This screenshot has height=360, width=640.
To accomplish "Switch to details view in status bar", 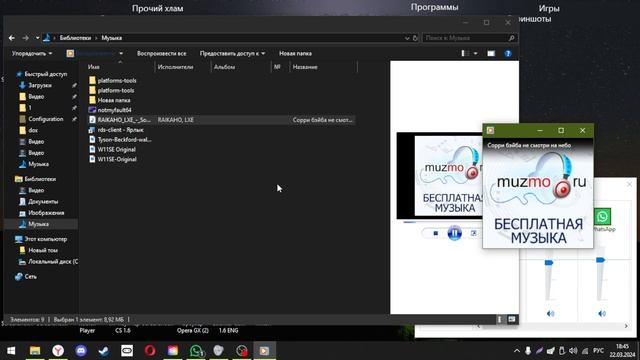I will click(x=499, y=320).
